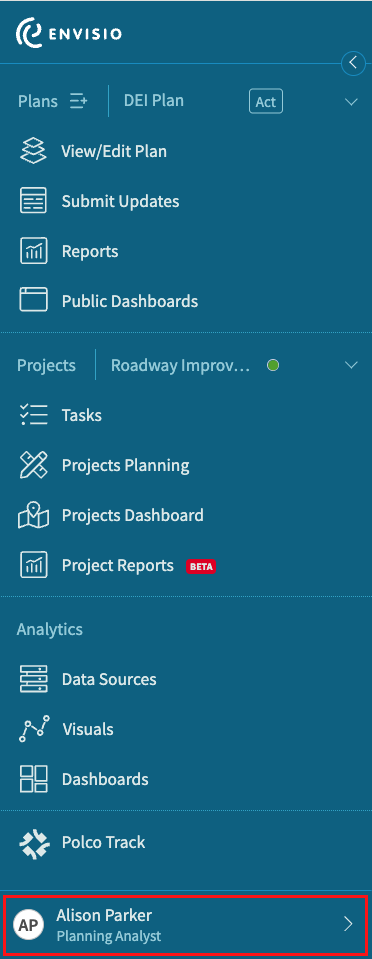Screen dimensions: 372x959
Task: Click the Tasks checklist icon
Action: click(34, 415)
